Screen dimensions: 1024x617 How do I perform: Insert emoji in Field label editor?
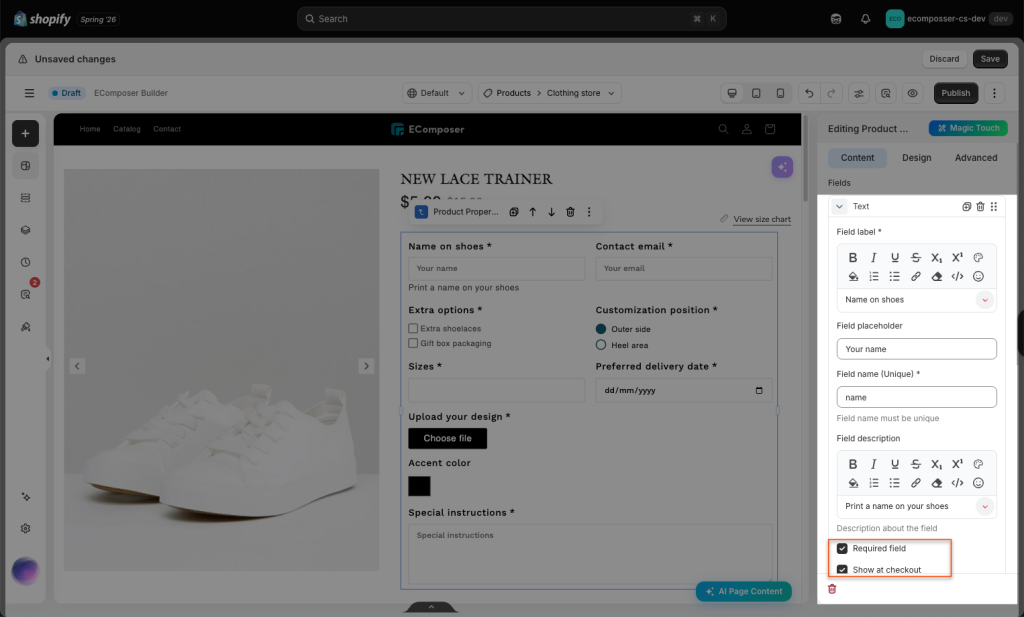click(978, 276)
